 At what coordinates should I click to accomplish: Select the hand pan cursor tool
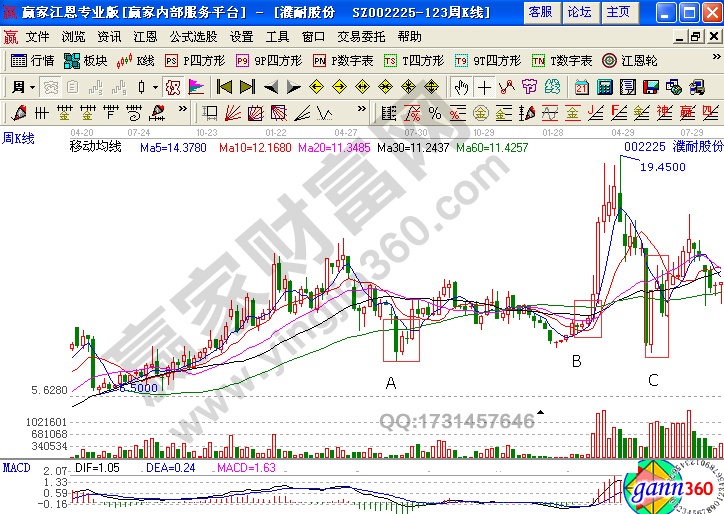(461, 87)
